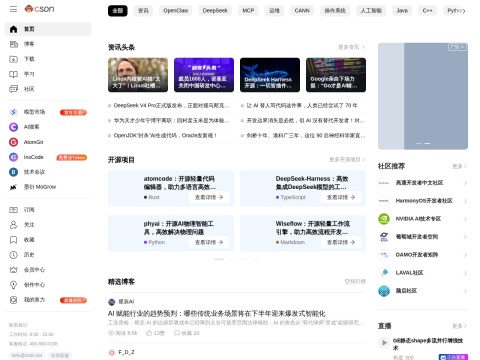Open the 订阅 subscription icon

13,210
